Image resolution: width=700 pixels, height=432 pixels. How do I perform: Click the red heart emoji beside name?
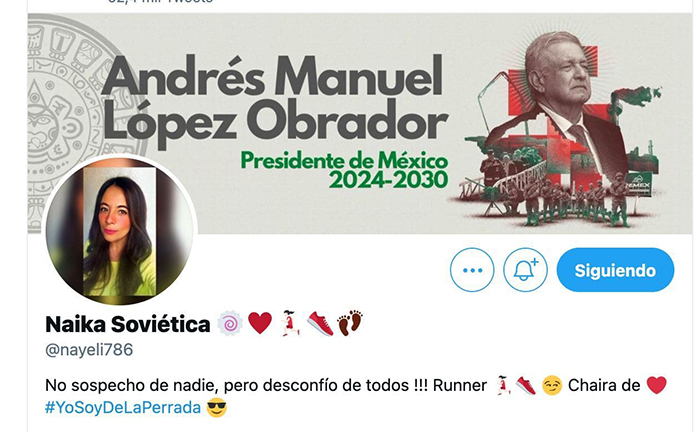(x=260, y=323)
